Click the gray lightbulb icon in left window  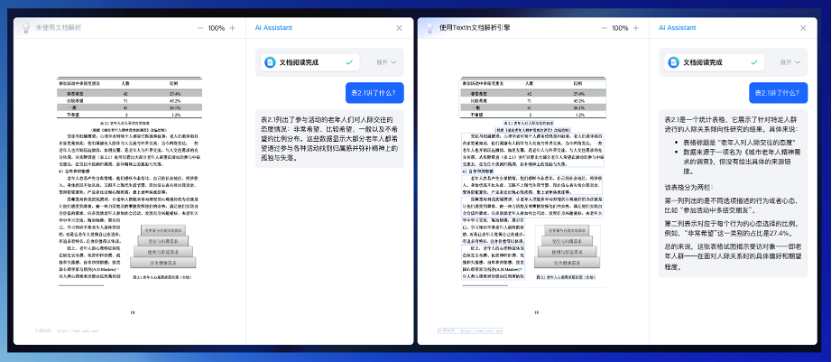tap(25, 28)
